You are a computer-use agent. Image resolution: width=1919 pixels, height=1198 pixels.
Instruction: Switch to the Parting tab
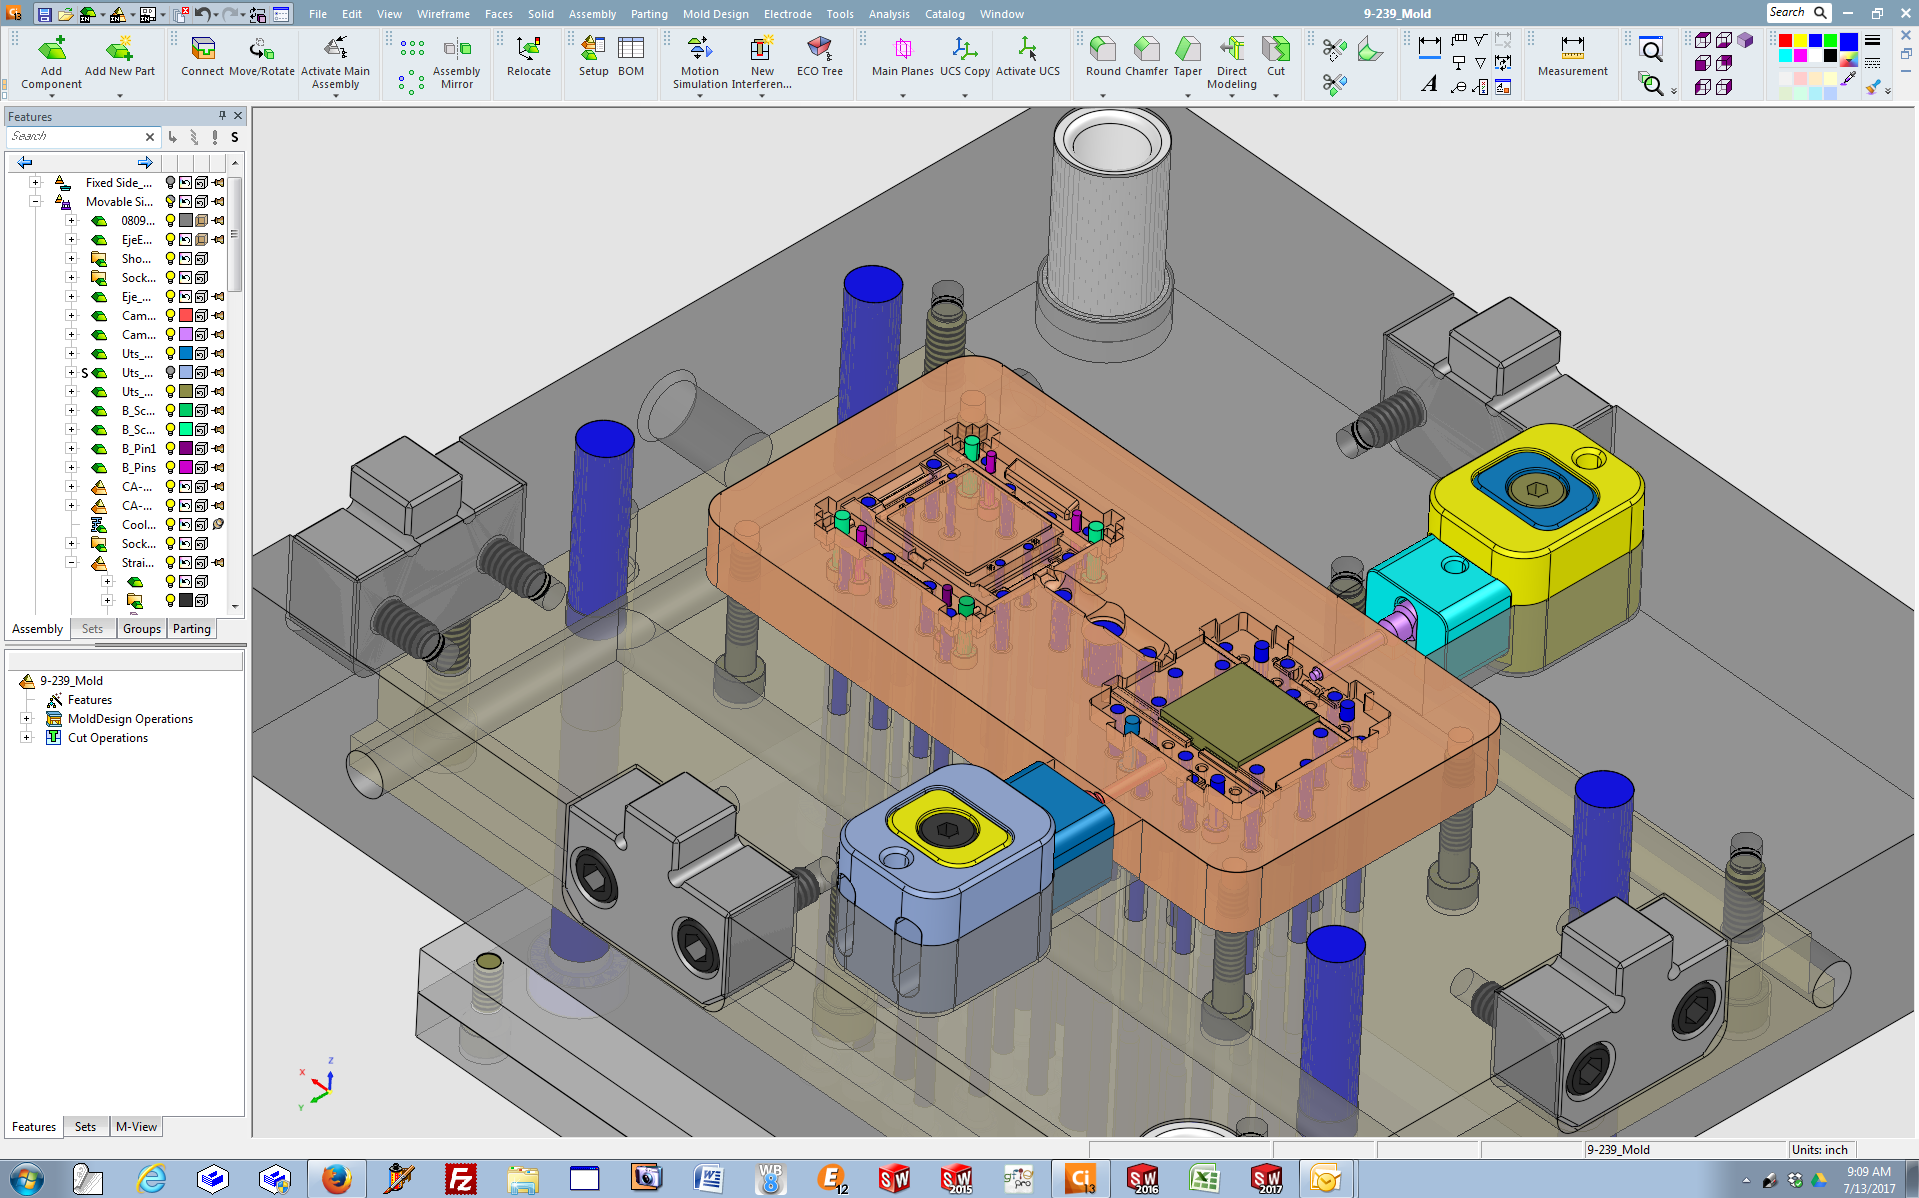click(191, 629)
